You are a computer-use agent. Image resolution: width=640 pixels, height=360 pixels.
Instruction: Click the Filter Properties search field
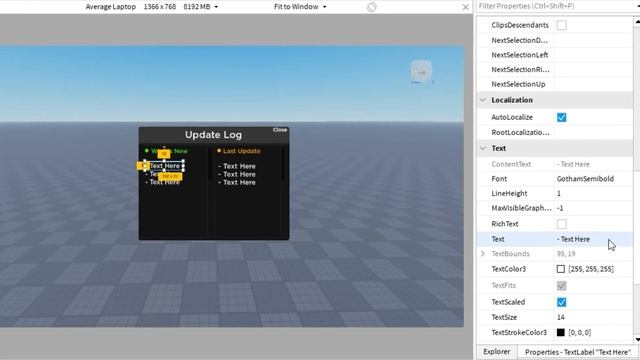click(x=555, y=6)
